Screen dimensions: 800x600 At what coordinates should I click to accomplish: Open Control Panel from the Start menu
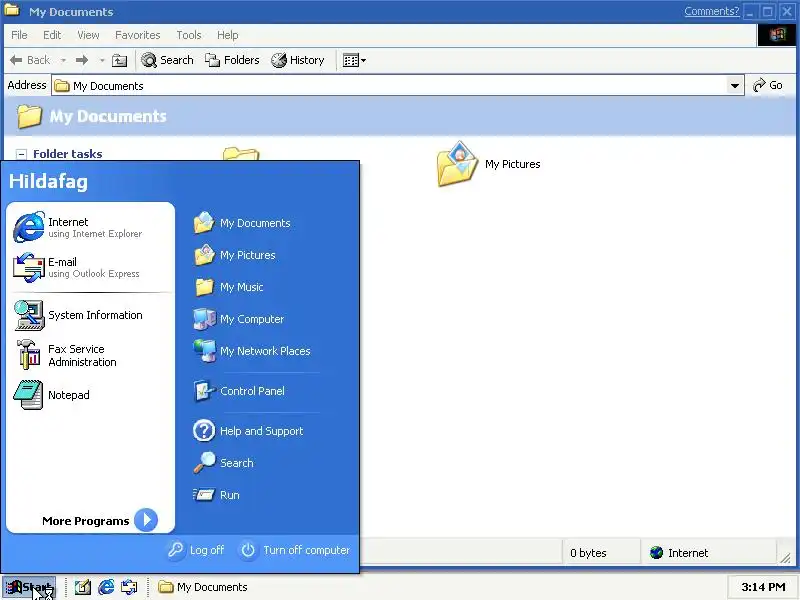[x=240, y=391]
